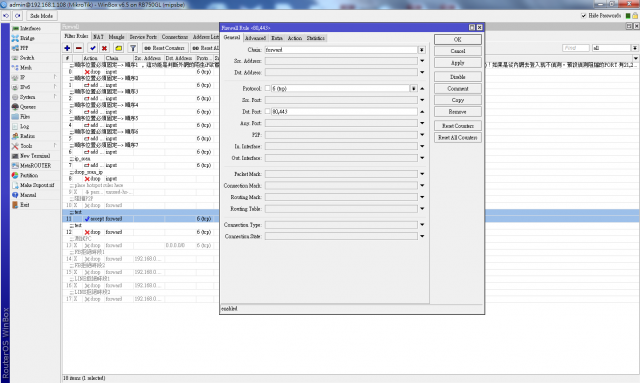Expand the Tools submenu in sidebar

[x=55, y=146]
